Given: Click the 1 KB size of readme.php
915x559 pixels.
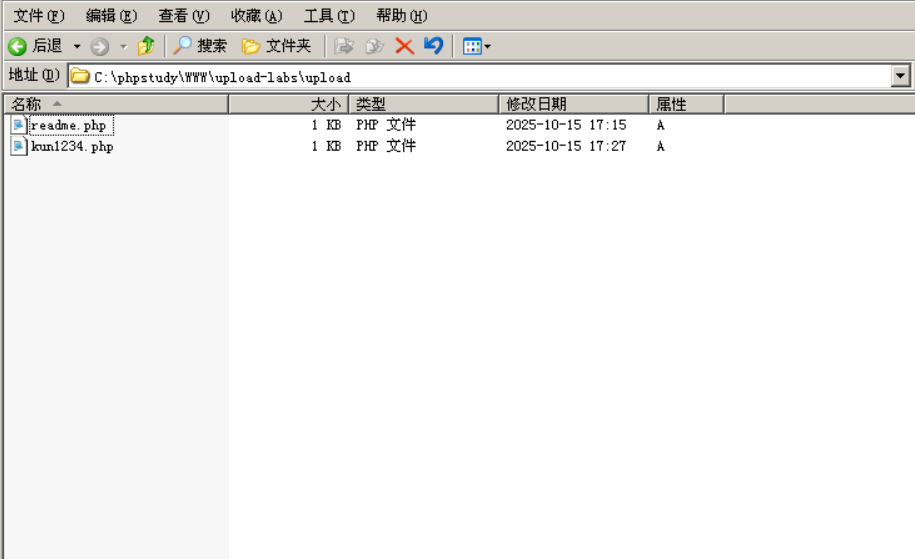Looking at the screenshot, I should 326,125.
